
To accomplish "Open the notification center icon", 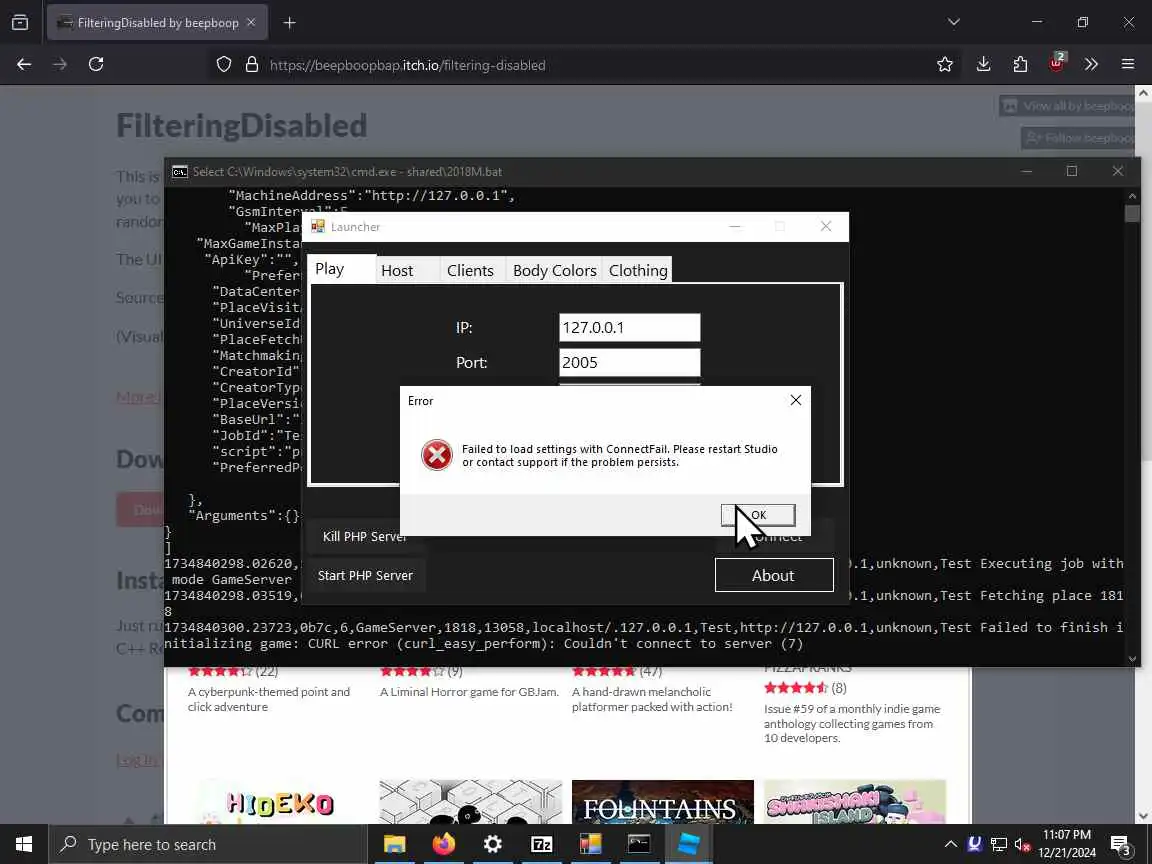I will pyautogui.click(x=1121, y=845).
